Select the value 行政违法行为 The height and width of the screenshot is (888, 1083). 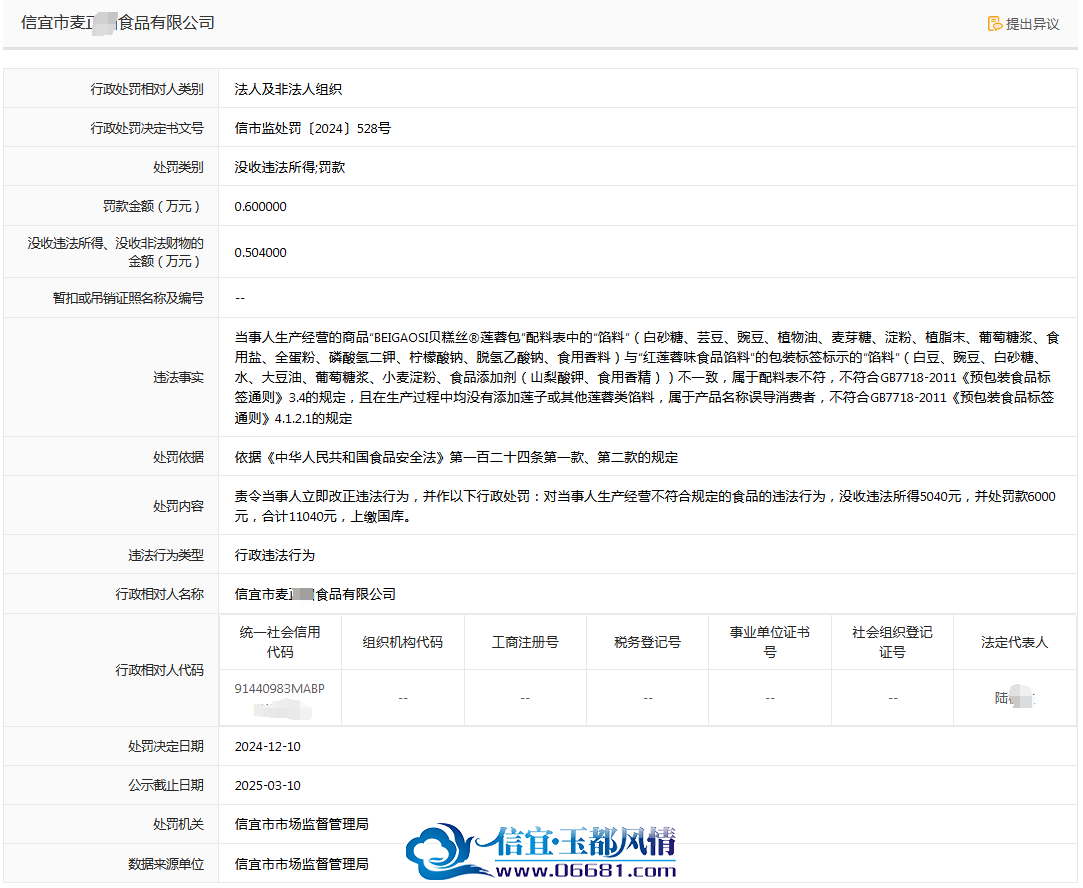pos(274,555)
